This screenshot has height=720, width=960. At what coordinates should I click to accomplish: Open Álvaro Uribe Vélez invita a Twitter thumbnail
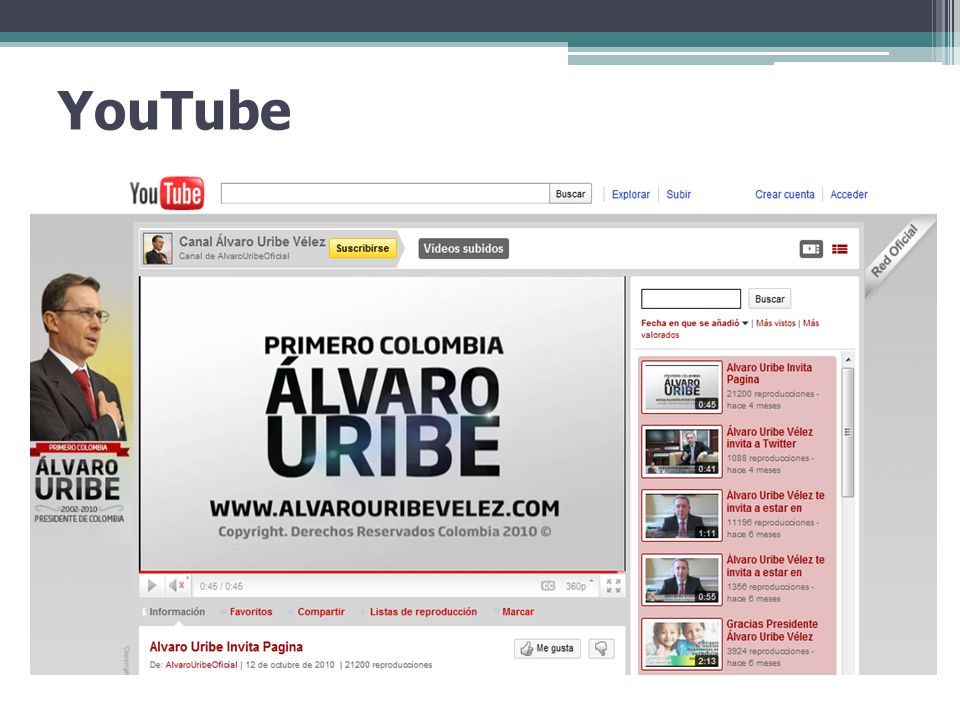(681, 451)
